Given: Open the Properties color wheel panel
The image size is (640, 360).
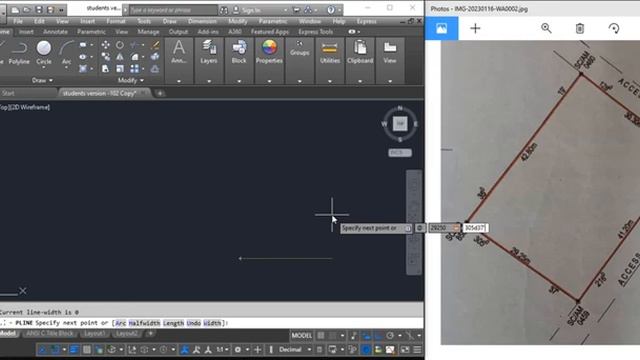Looking at the screenshot, I should (269, 52).
